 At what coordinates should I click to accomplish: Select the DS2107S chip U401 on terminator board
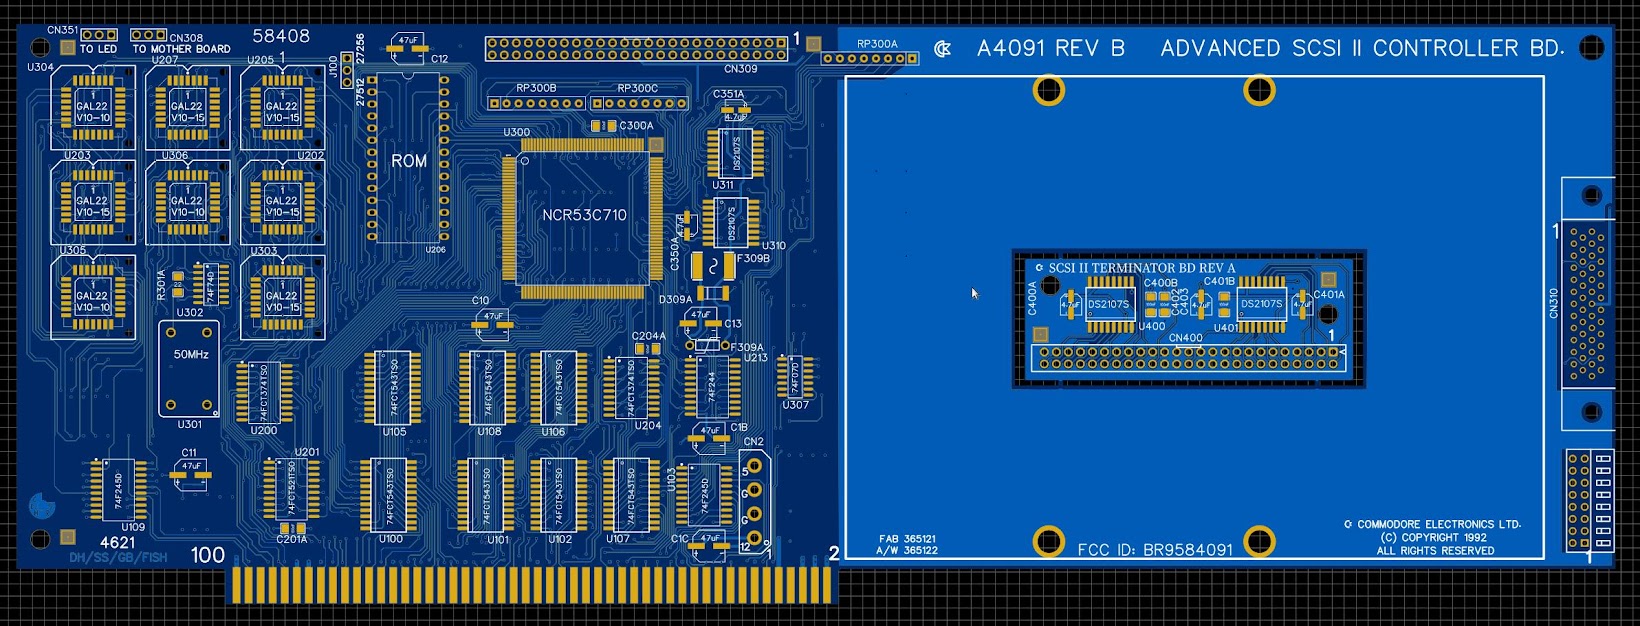(x=1262, y=304)
